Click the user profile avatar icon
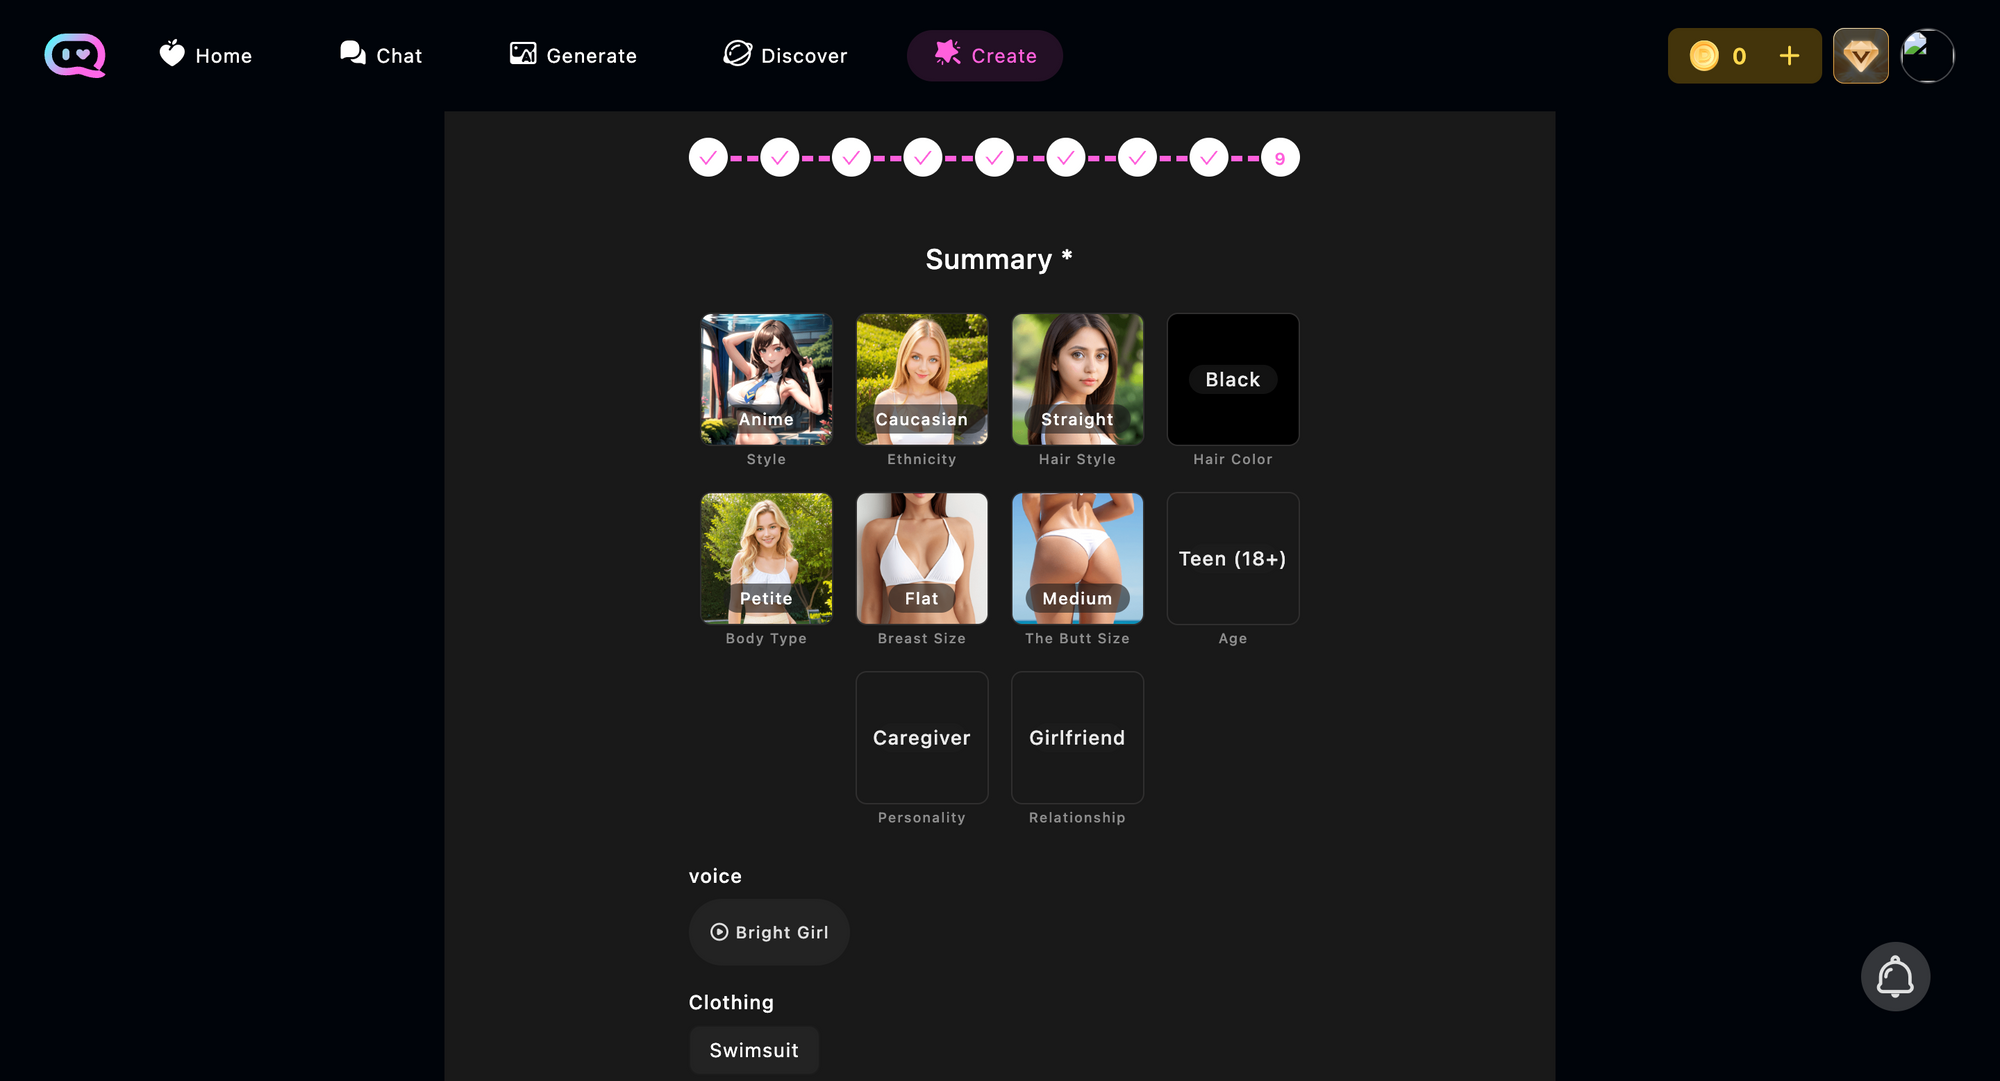The height and width of the screenshot is (1081, 2000). click(x=1925, y=55)
